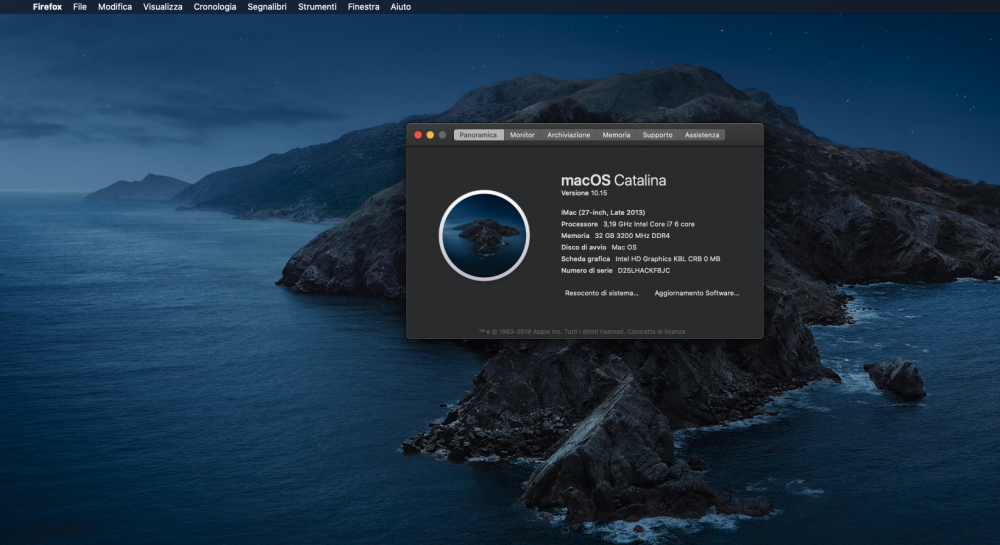The width and height of the screenshot is (1000, 545).
Task: Click the macOS Catalina title
Action: point(614,180)
